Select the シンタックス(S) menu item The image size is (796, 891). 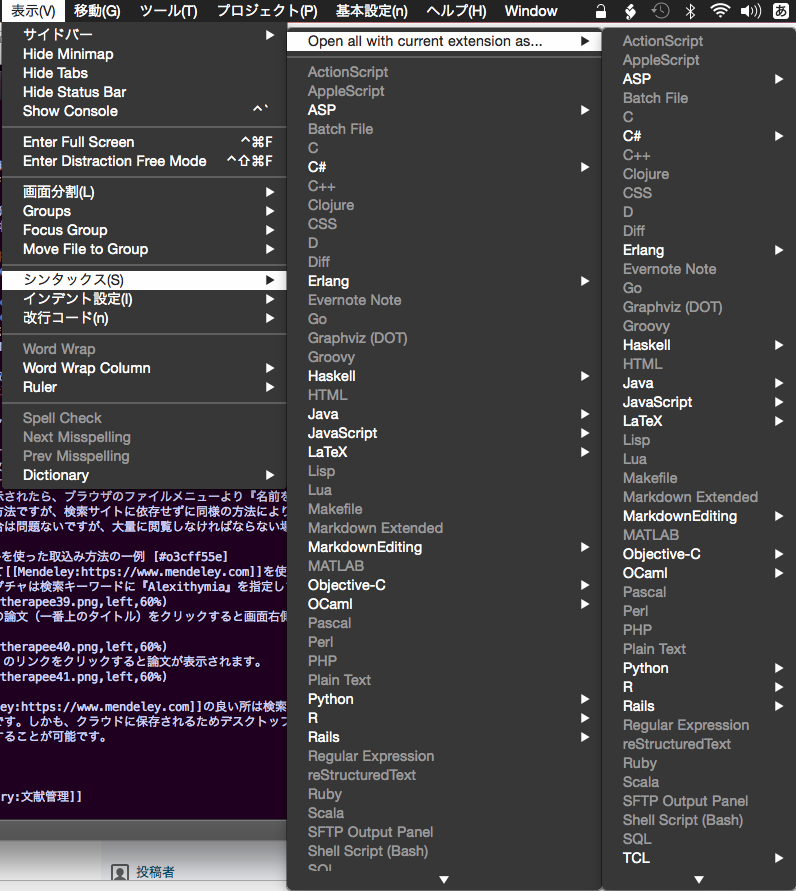[x=144, y=280]
